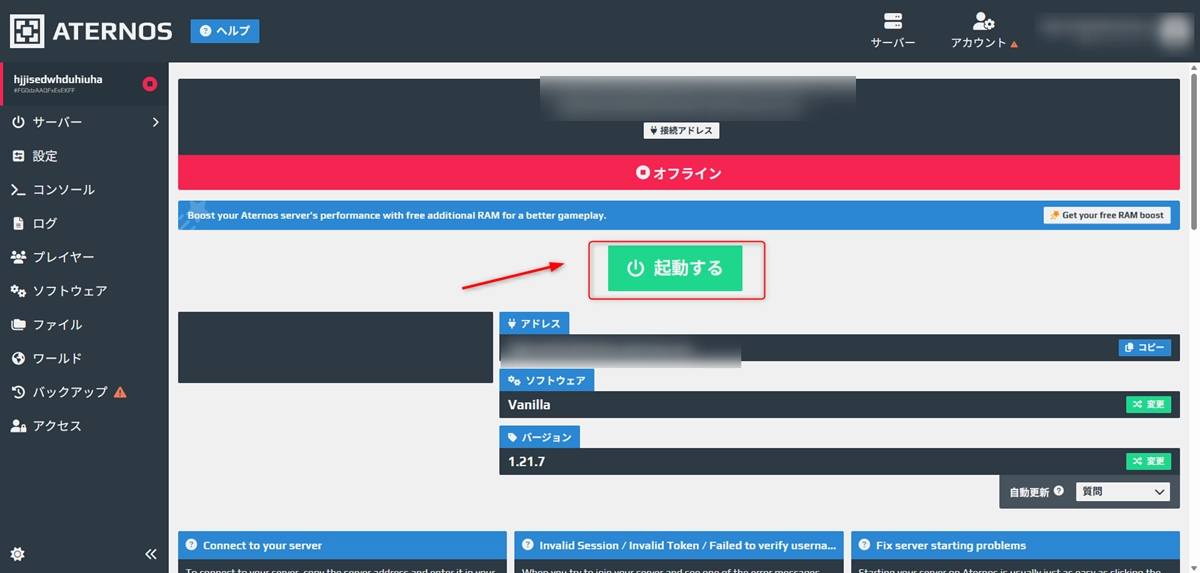Click the 1.21.7 version text
Screen dimensions: 1200x573
pos(526,462)
